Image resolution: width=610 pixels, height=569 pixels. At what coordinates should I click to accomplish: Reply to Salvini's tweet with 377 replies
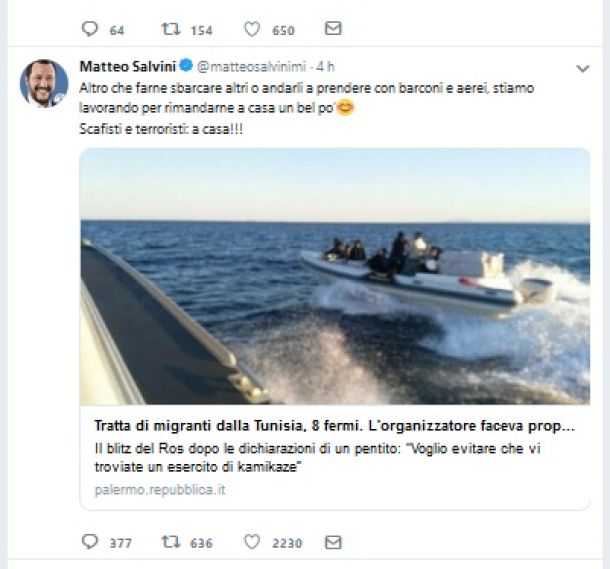pos(89,542)
